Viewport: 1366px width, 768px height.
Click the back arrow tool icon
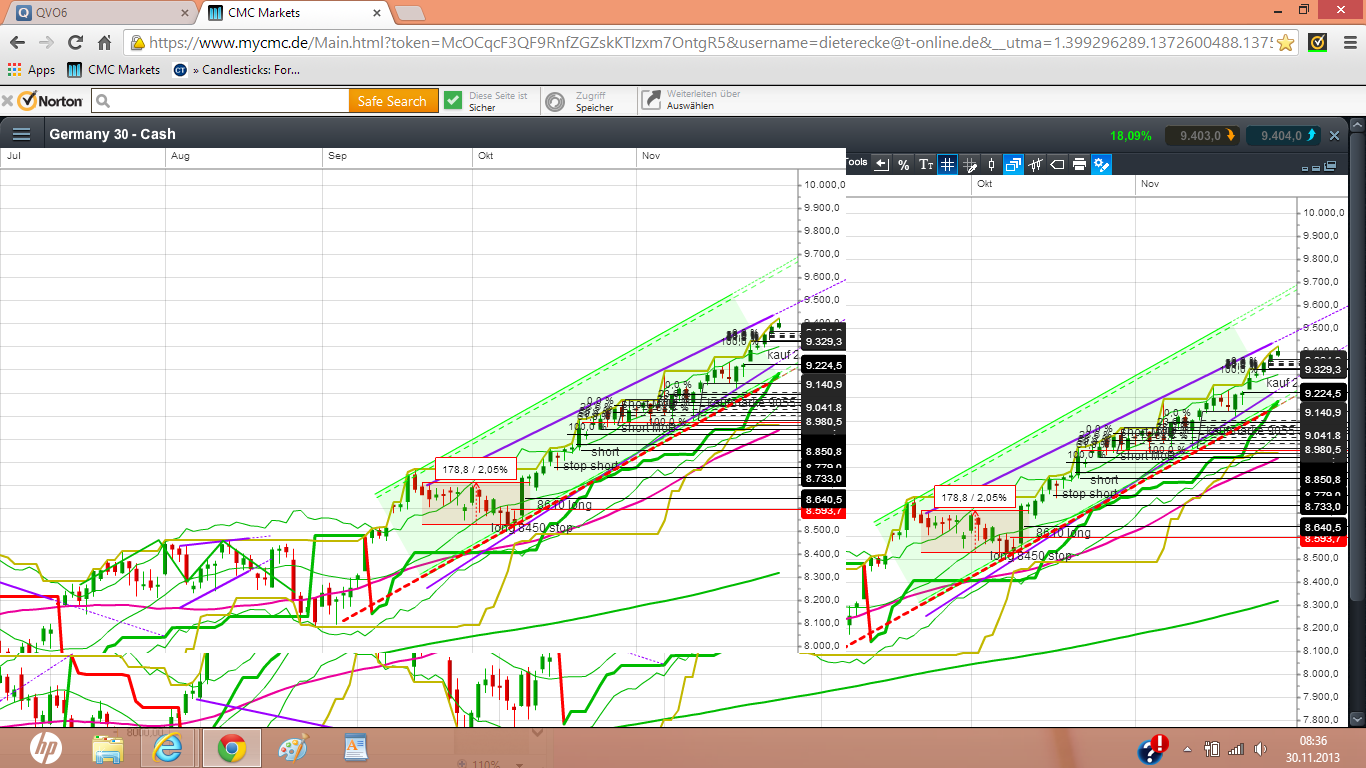pyautogui.click(x=881, y=164)
